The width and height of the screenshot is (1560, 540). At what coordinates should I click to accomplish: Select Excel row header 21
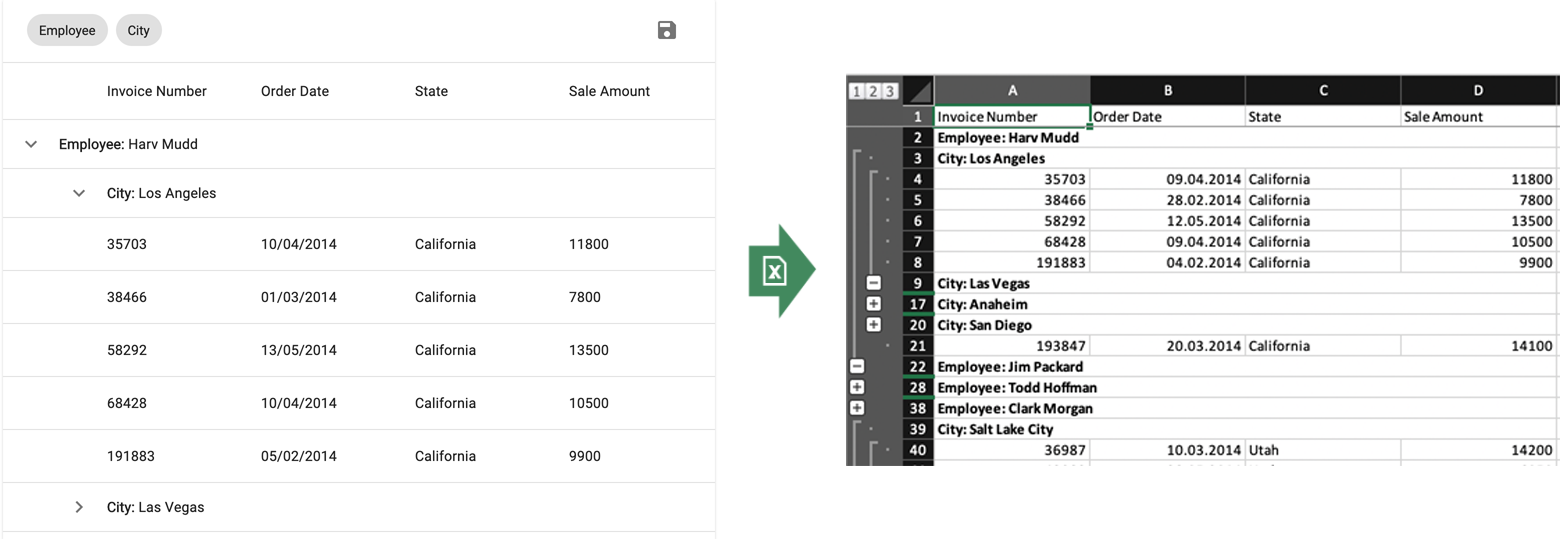[918, 346]
